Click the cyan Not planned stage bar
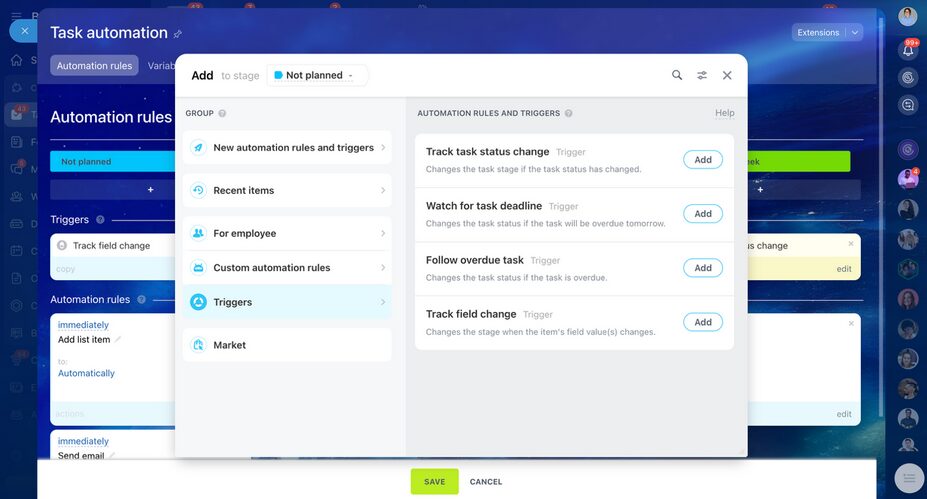This screenshot has width=927, height=499. click(110, 161)
